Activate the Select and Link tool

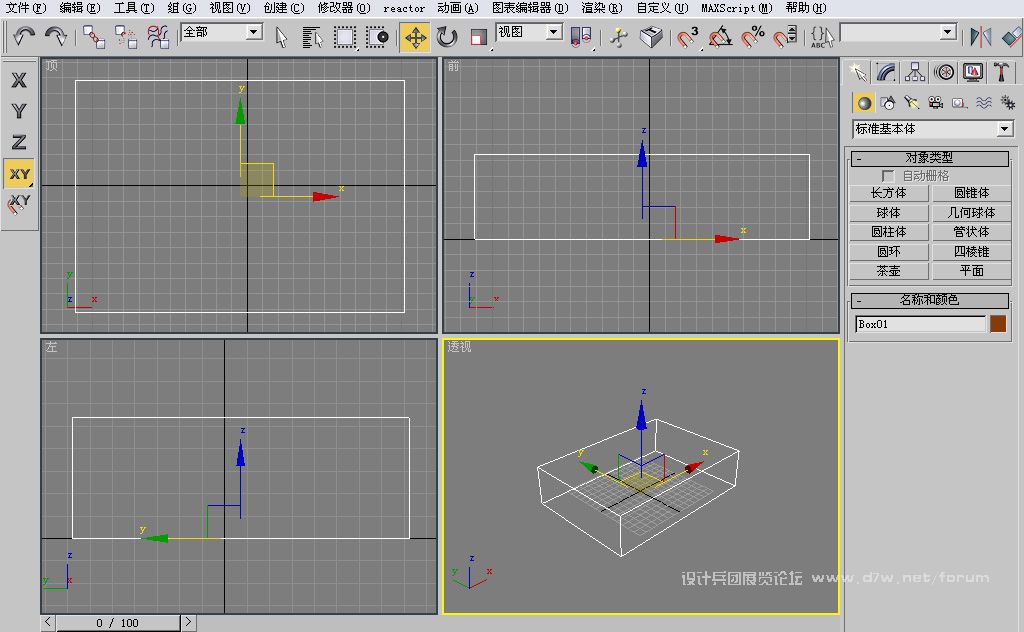(94, 37)
